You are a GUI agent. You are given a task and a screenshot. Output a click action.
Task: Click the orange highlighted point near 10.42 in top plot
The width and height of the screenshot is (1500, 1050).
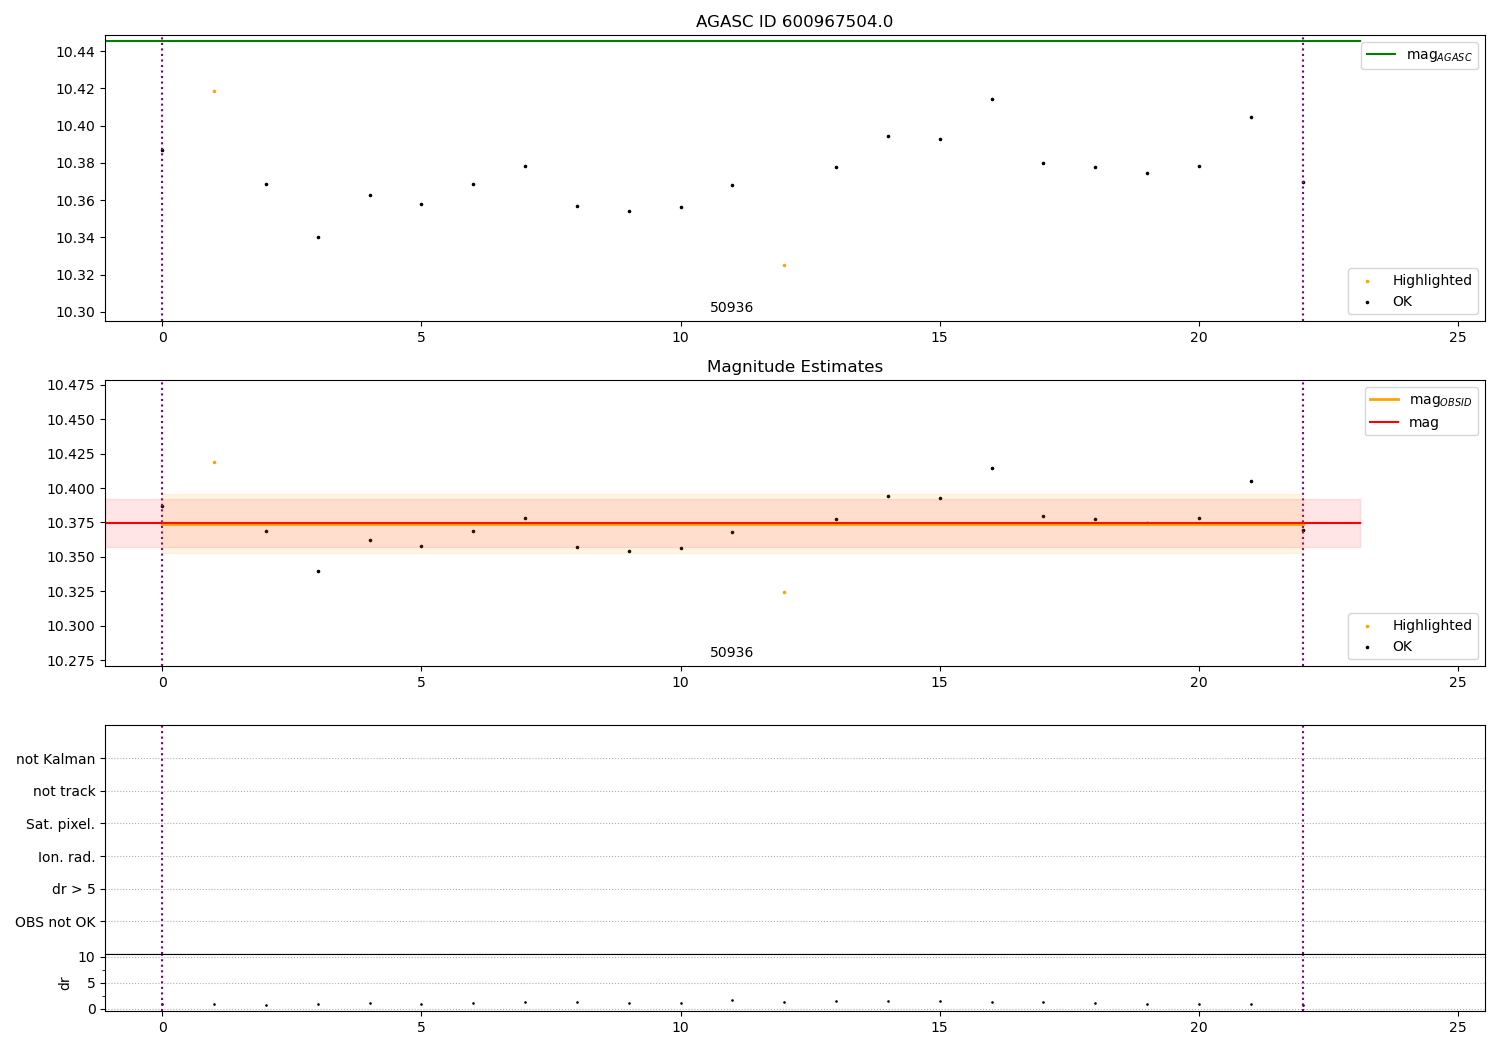[214, 91]
